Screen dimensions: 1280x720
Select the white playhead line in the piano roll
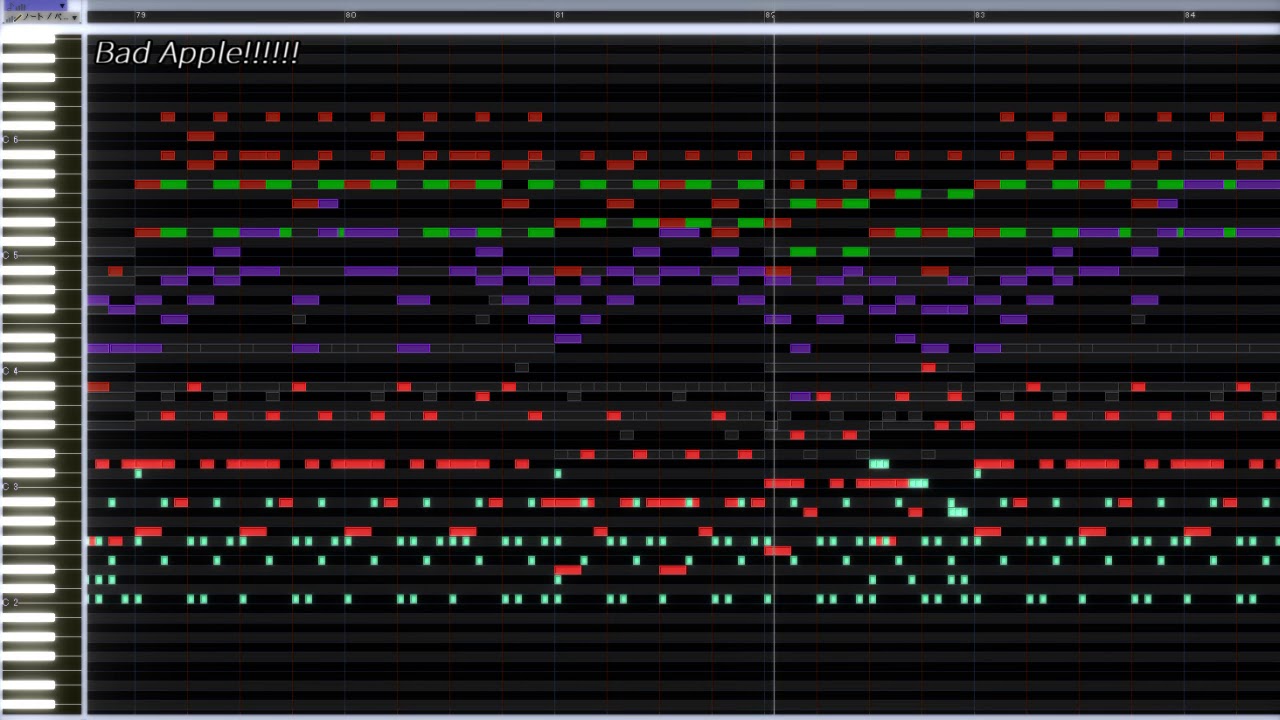click(x=774, y=375)
